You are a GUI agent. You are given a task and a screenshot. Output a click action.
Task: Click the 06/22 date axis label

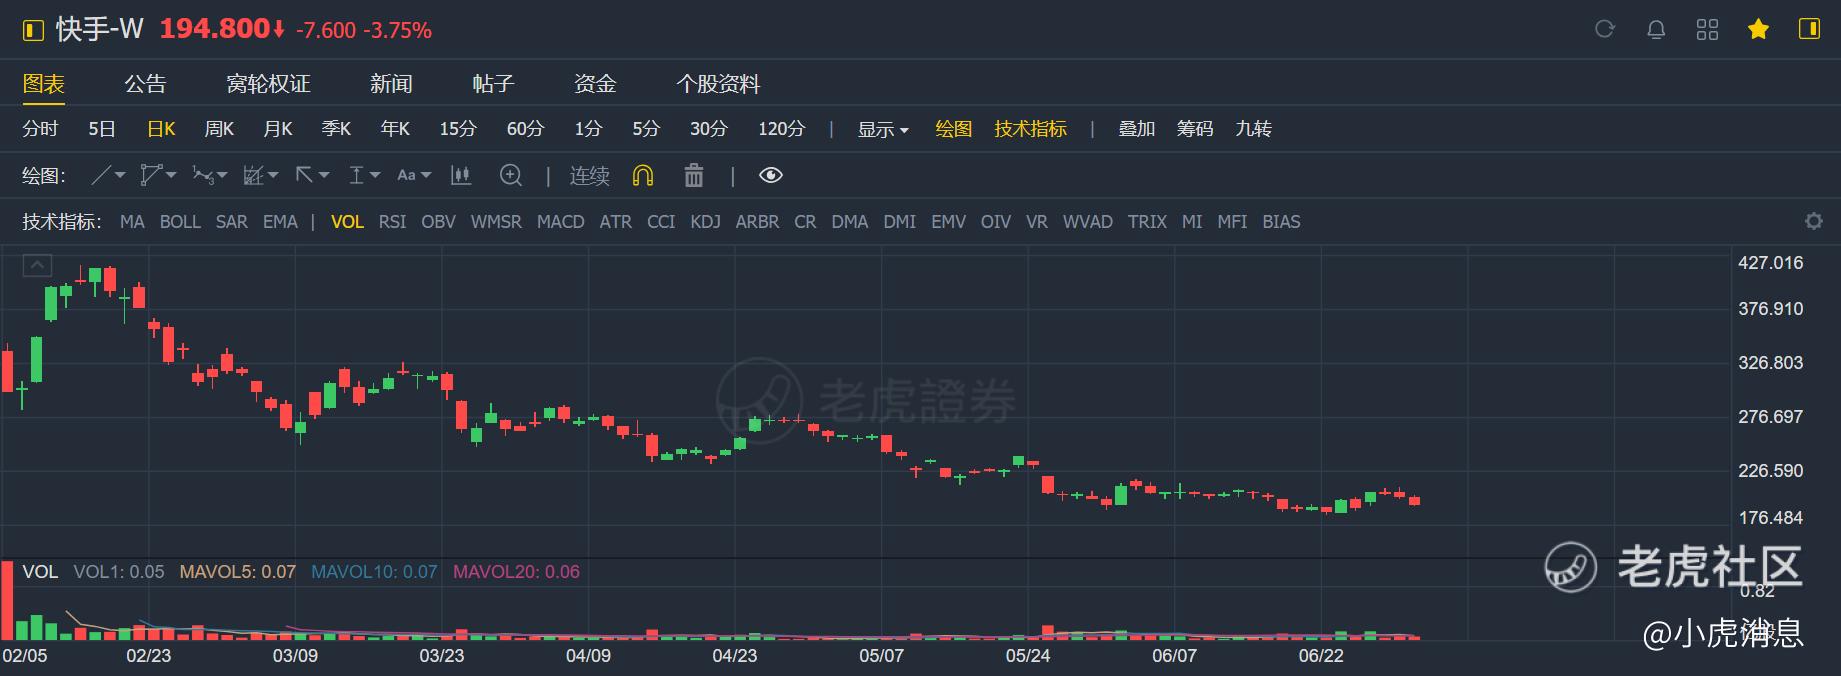click(x=1321, y=656)
